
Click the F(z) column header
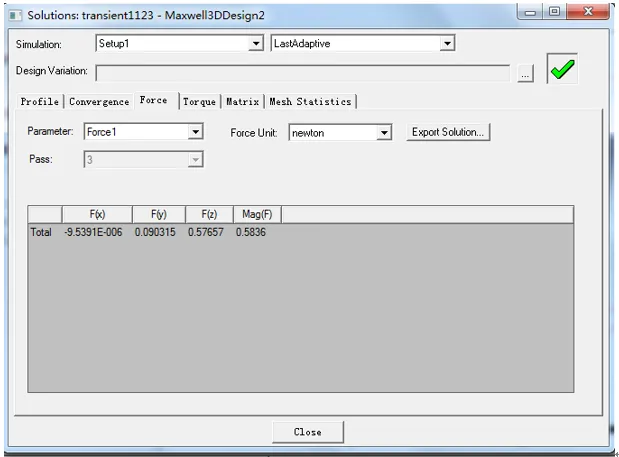click(x=209, y=214)
